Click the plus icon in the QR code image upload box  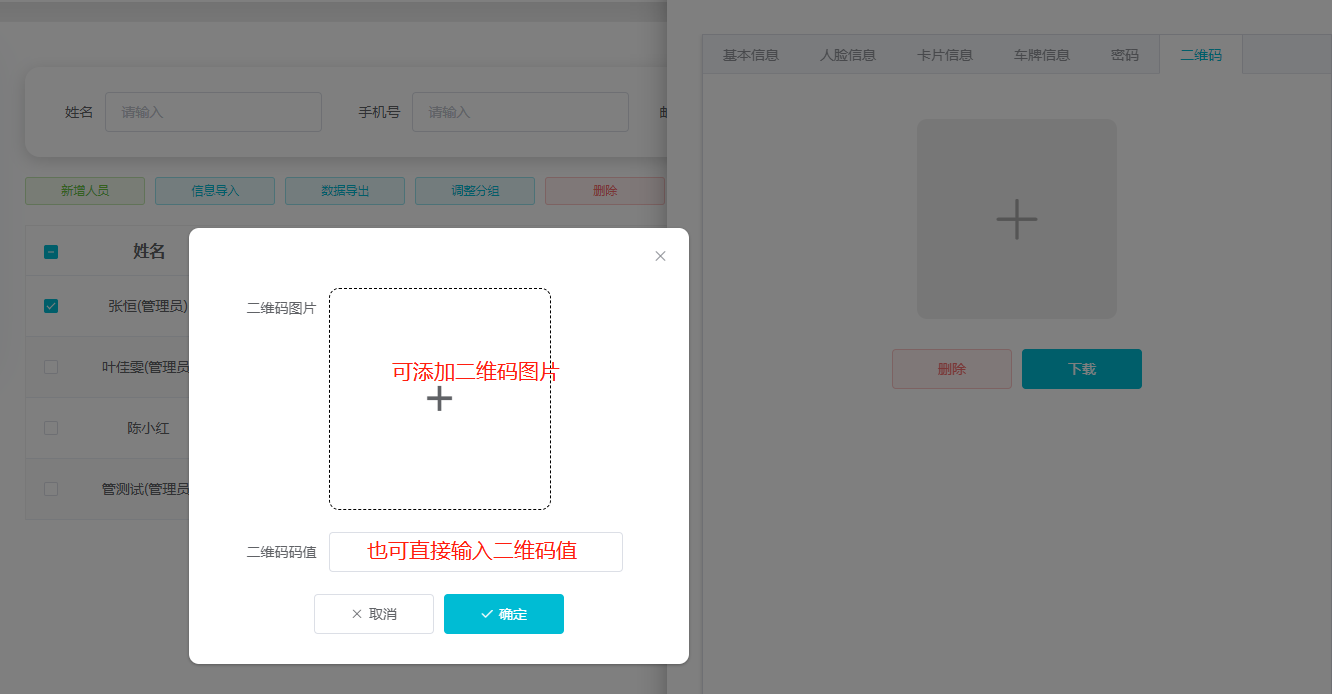[x=440, y=399]
